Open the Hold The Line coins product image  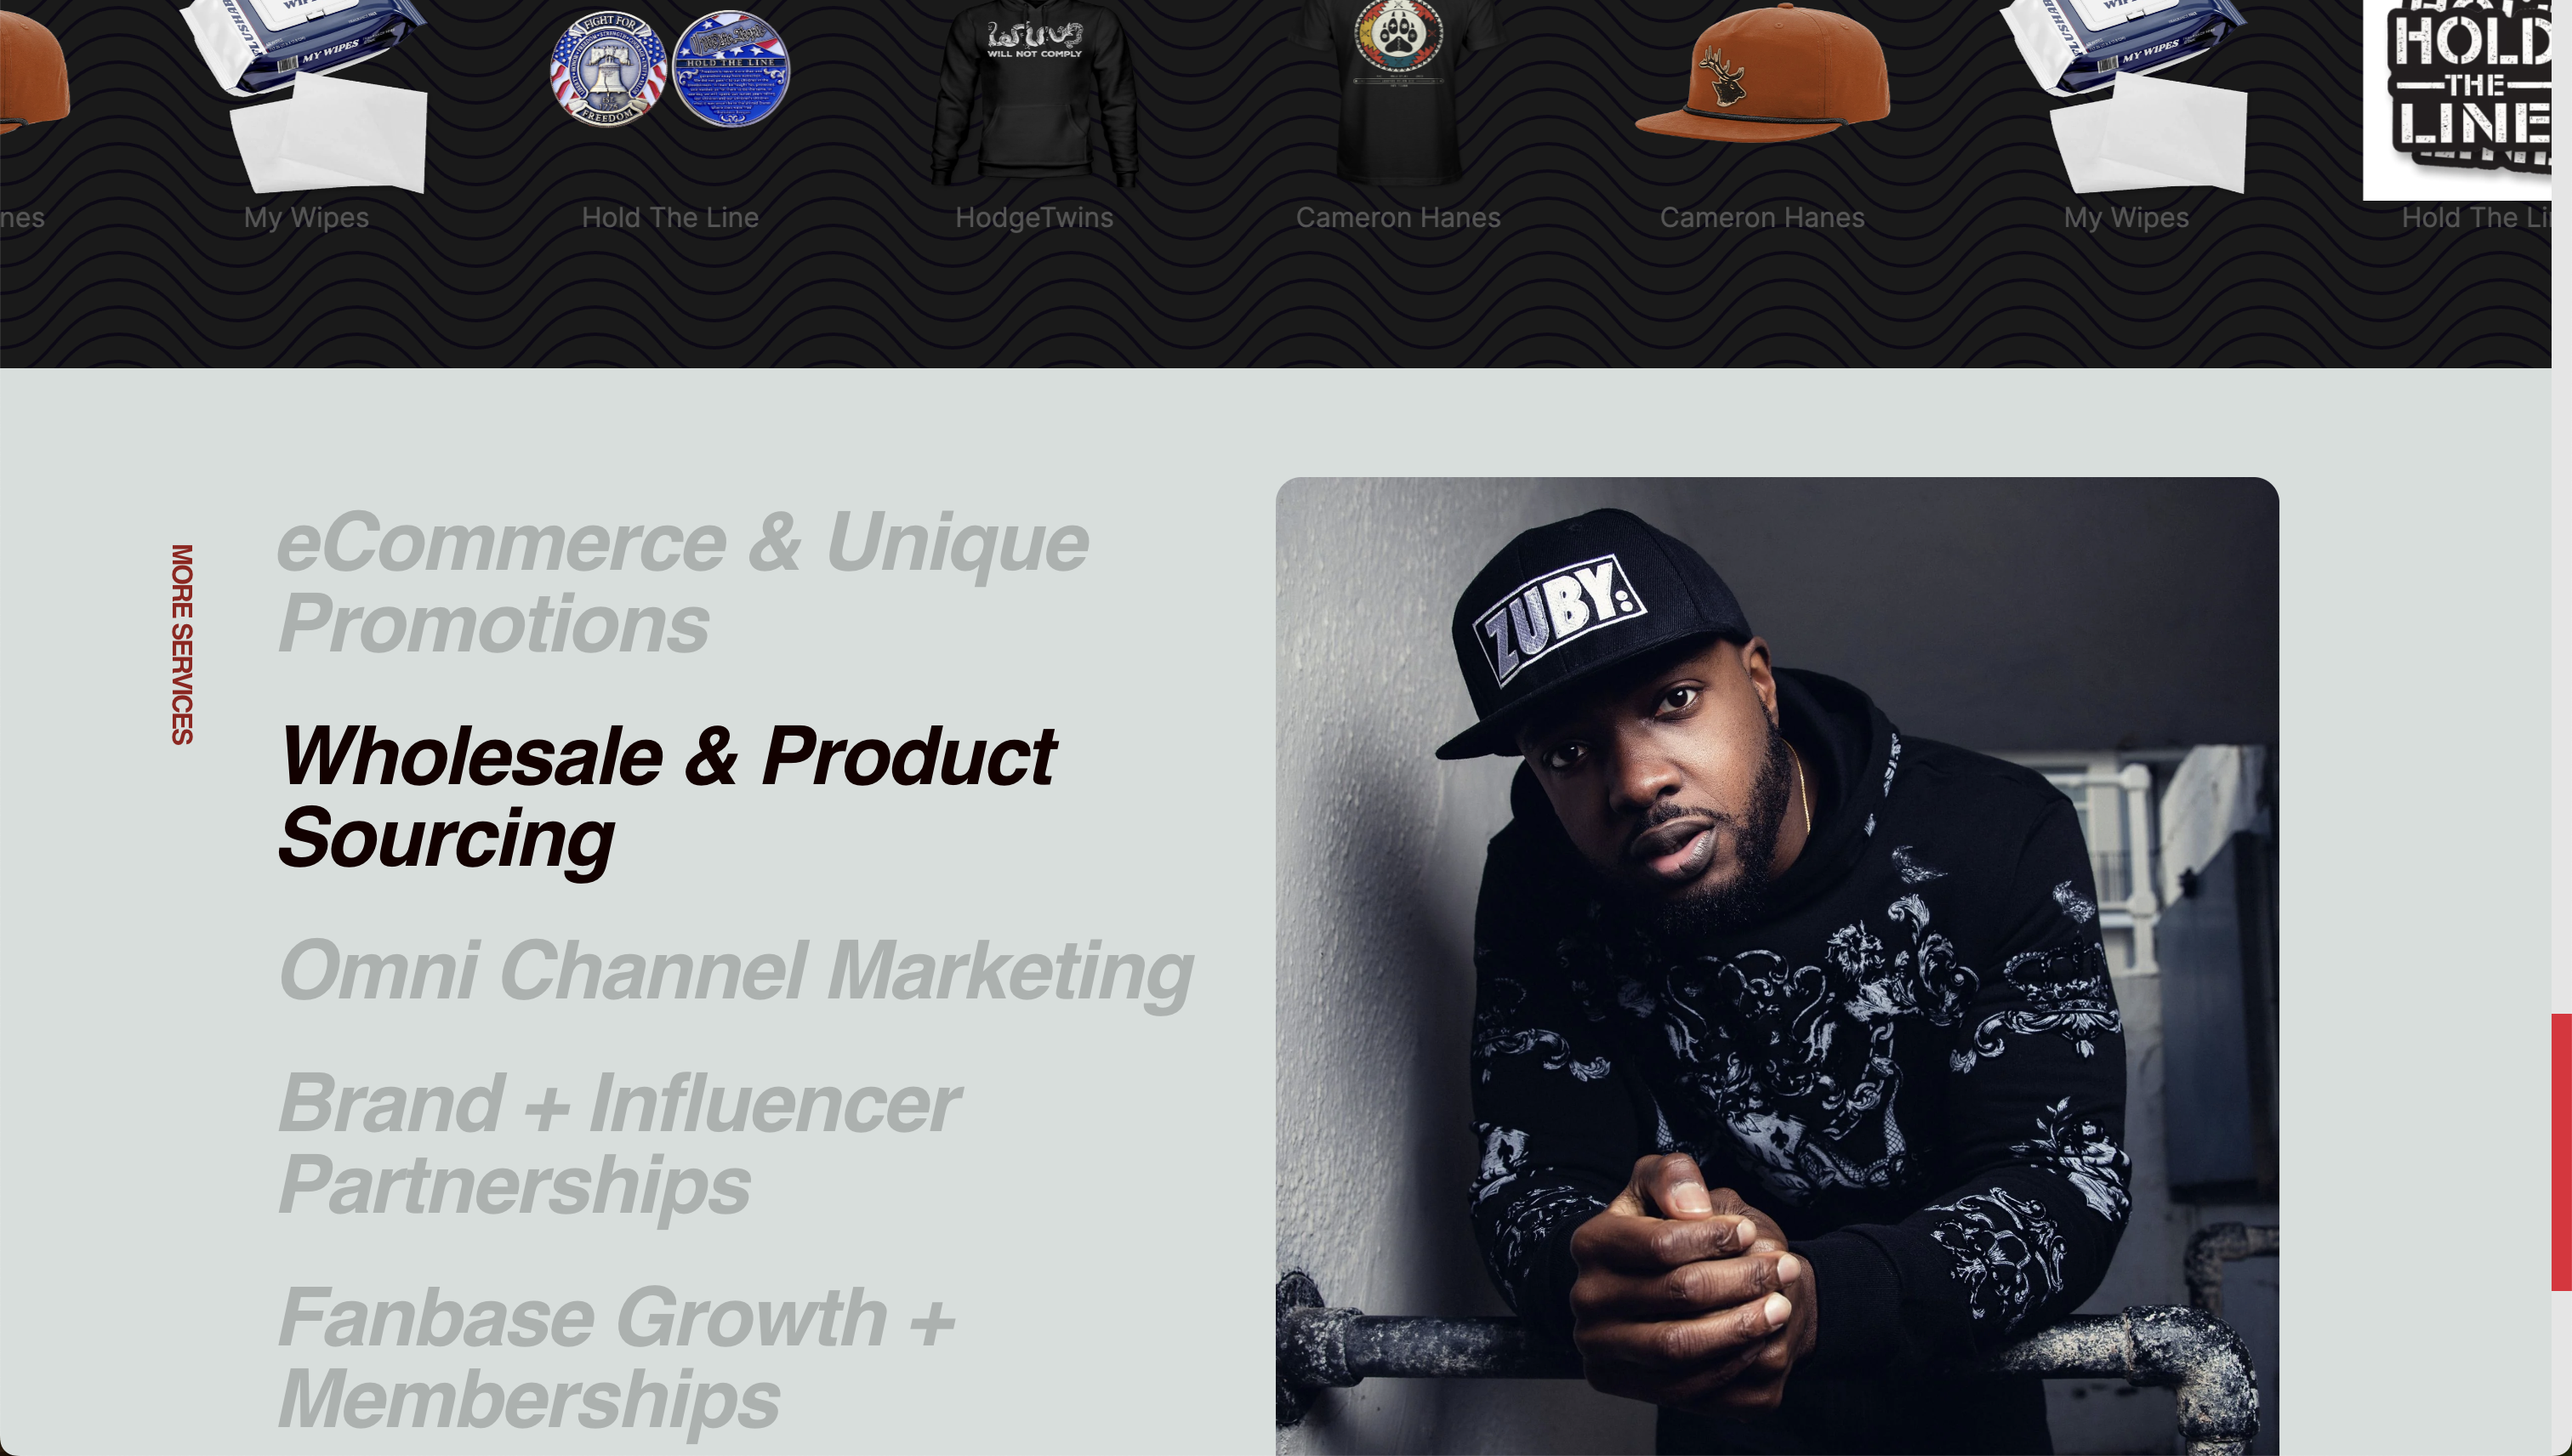[669, 68]
